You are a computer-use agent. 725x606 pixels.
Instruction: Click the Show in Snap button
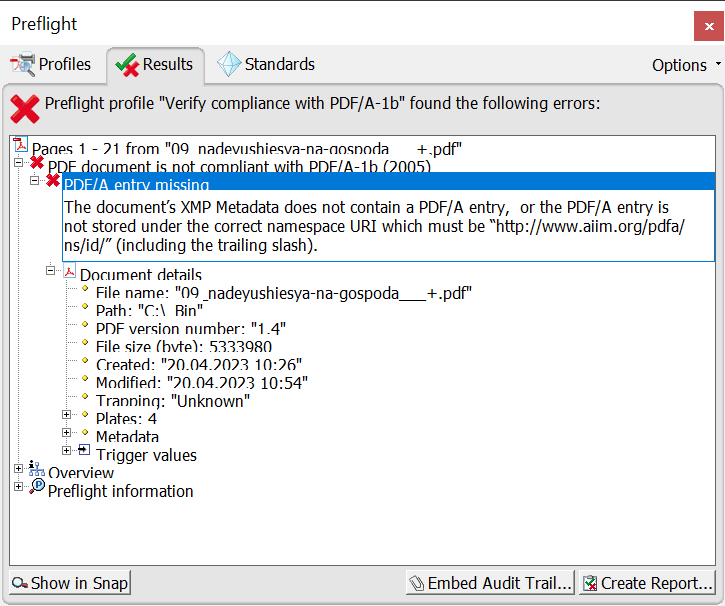pyautogui.click(x=70, y=583)
